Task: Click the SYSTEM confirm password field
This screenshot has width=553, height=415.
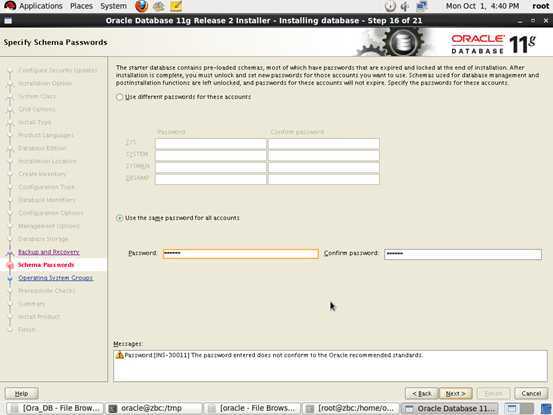Action: pos(324,155)
